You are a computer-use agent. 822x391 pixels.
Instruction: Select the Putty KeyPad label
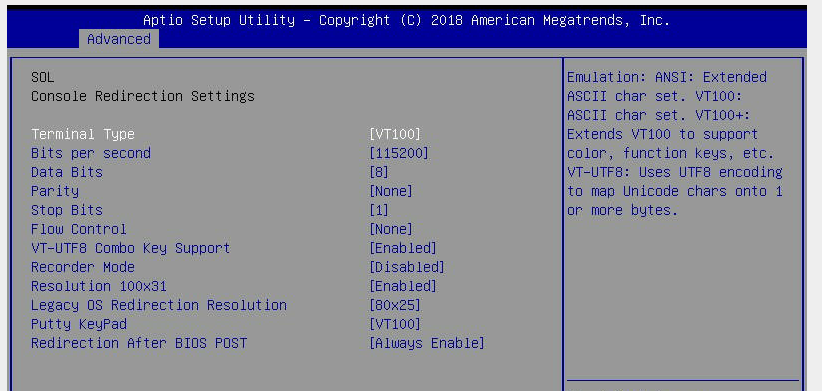point(79,324)
